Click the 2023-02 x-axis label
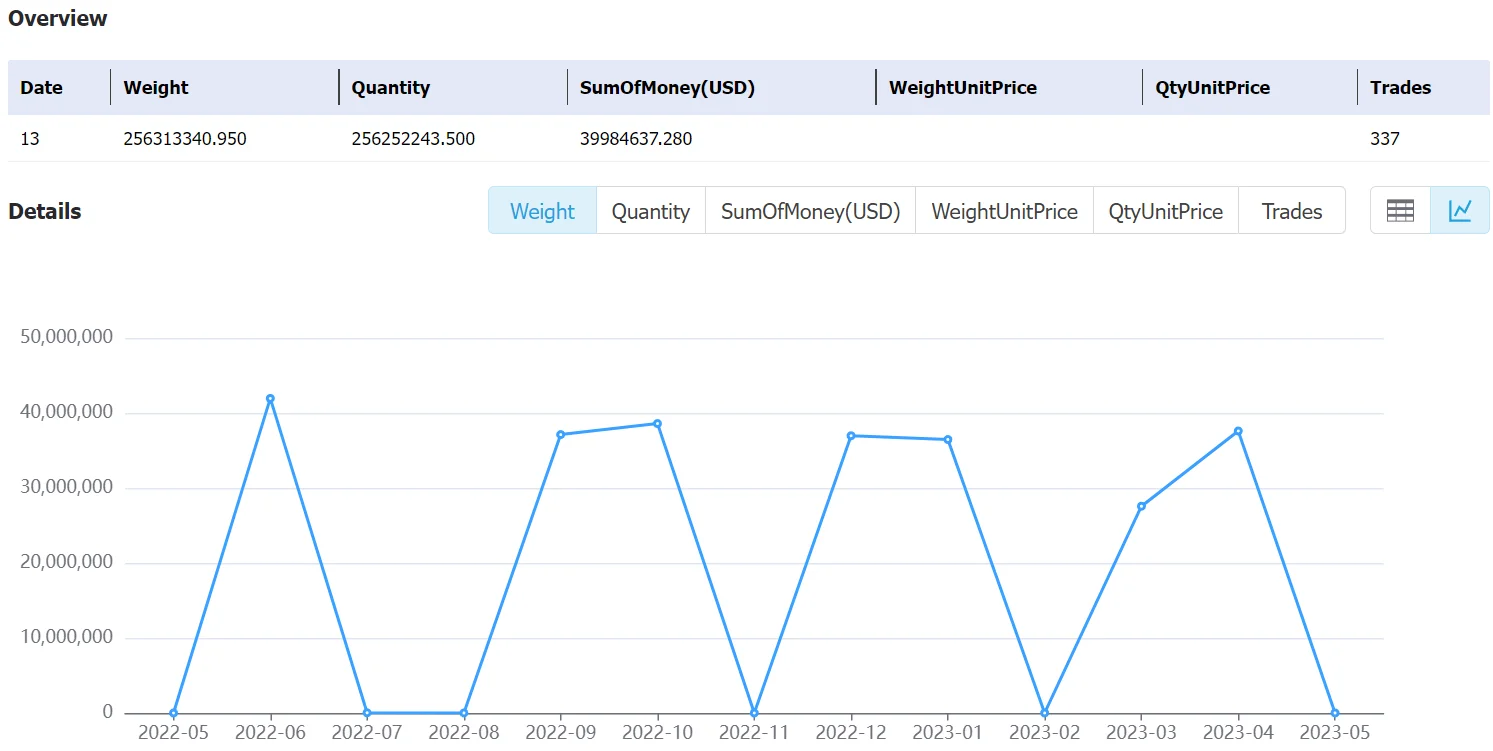1493x751 pixels. point(1044,733)
